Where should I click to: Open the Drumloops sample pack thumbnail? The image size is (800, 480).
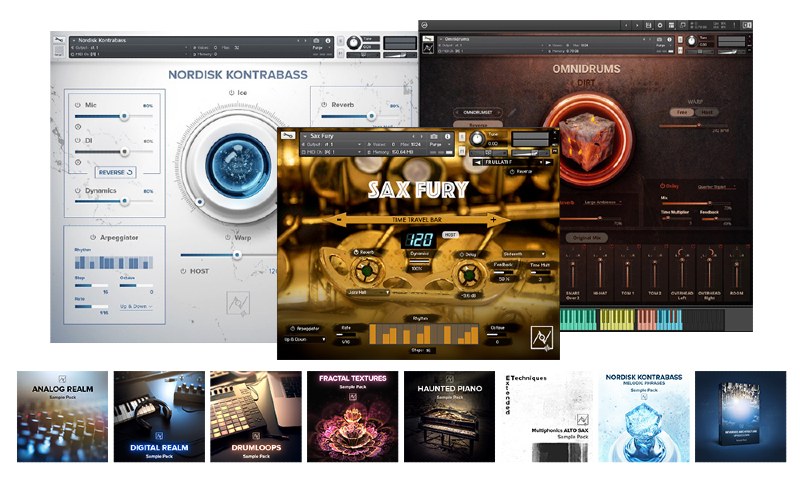[x=256, y=416]
